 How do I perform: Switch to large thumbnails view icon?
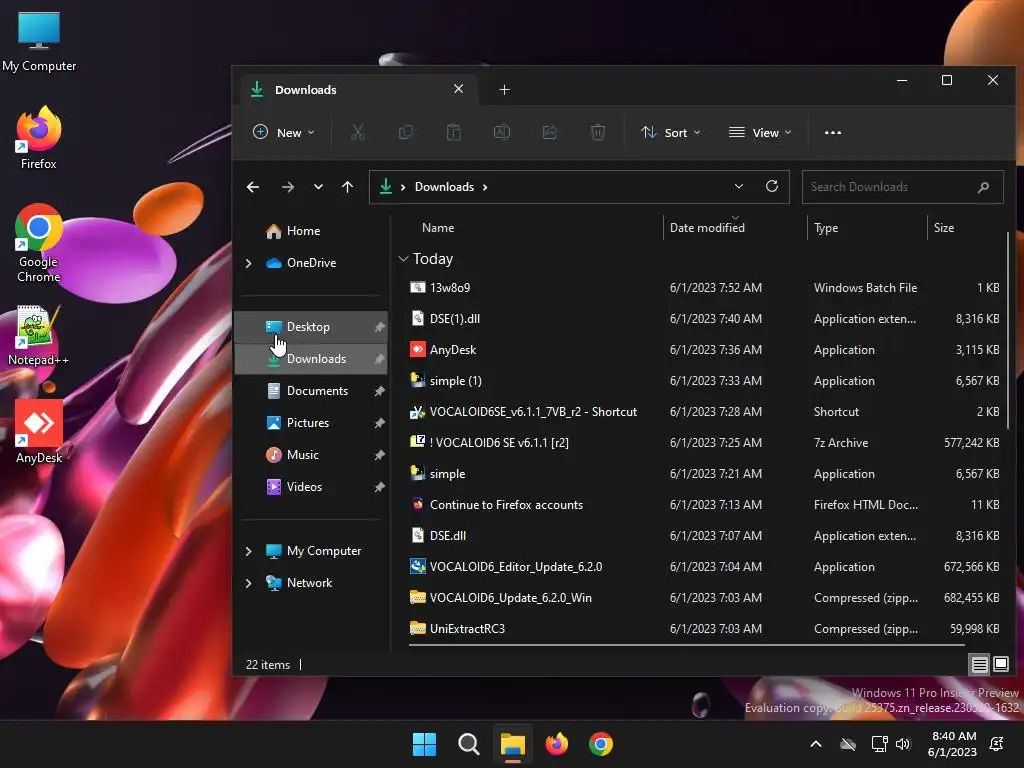pos(1000,665)
